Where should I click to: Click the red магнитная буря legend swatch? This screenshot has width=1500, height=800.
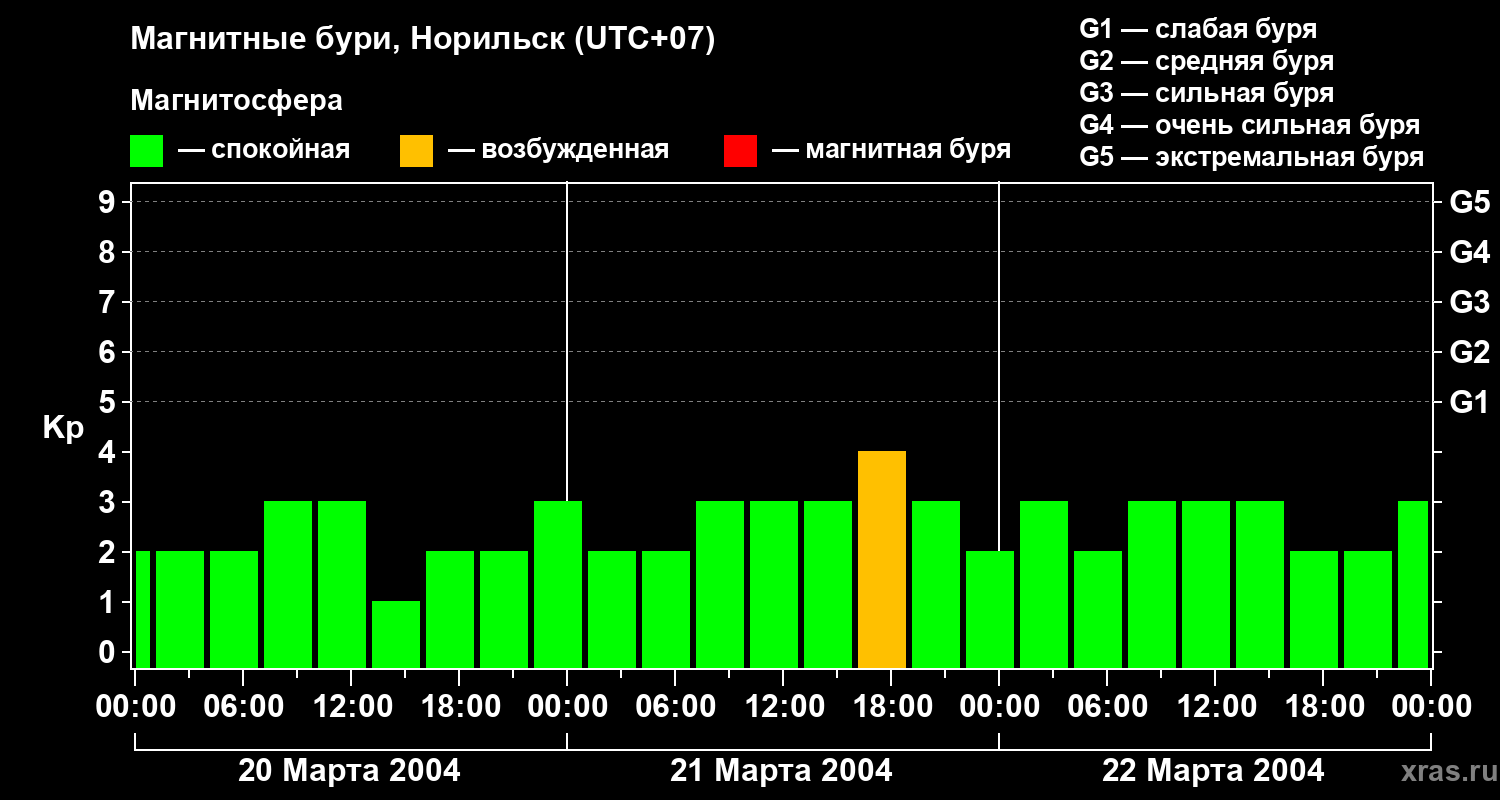(740, 151)
